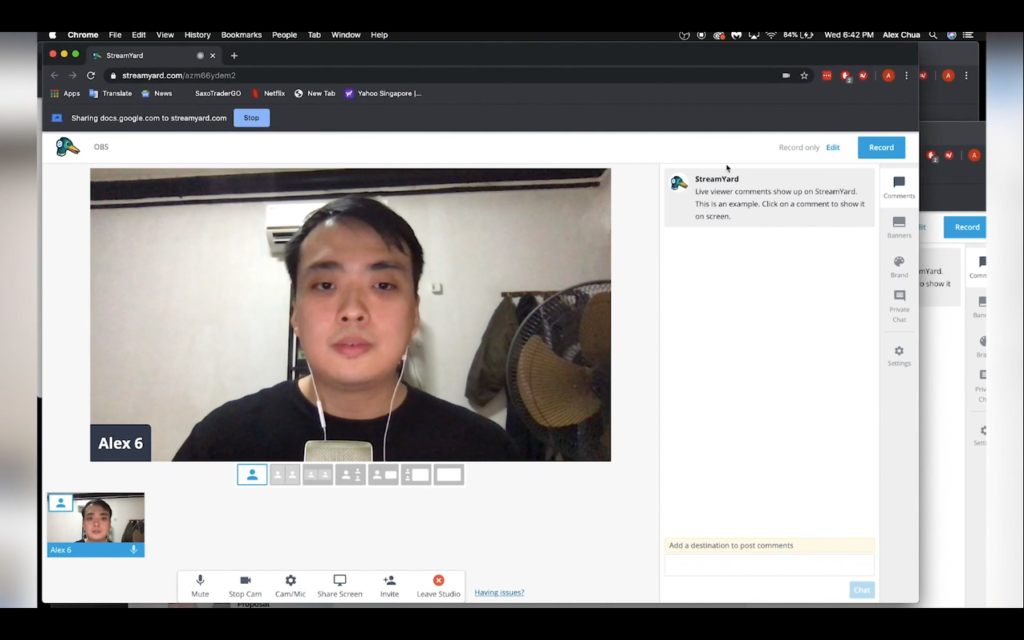Open the Private Chat panel
This screenshot has height=640, width=1024.
(899, 306)
